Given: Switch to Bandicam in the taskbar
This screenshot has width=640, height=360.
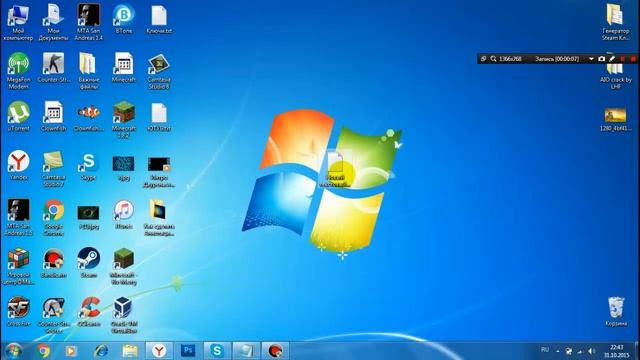Looking at the screenshot, I should click(x=276, y=351).
